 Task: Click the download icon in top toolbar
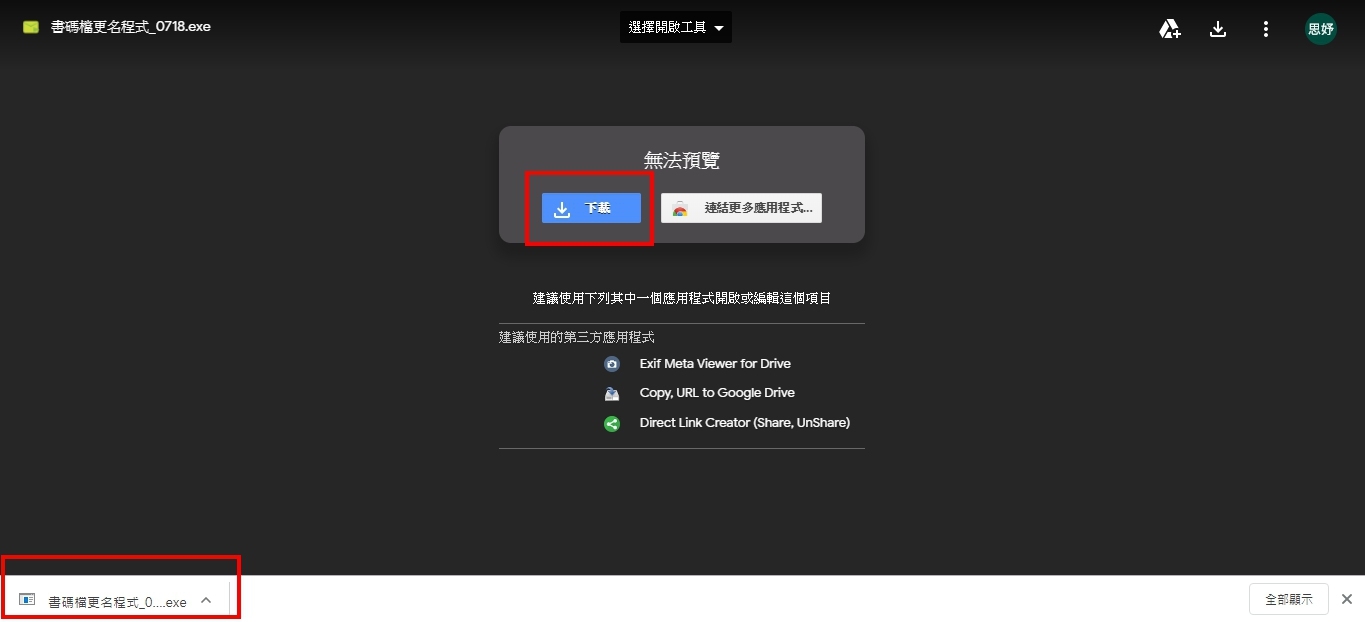click(1218, 29)
